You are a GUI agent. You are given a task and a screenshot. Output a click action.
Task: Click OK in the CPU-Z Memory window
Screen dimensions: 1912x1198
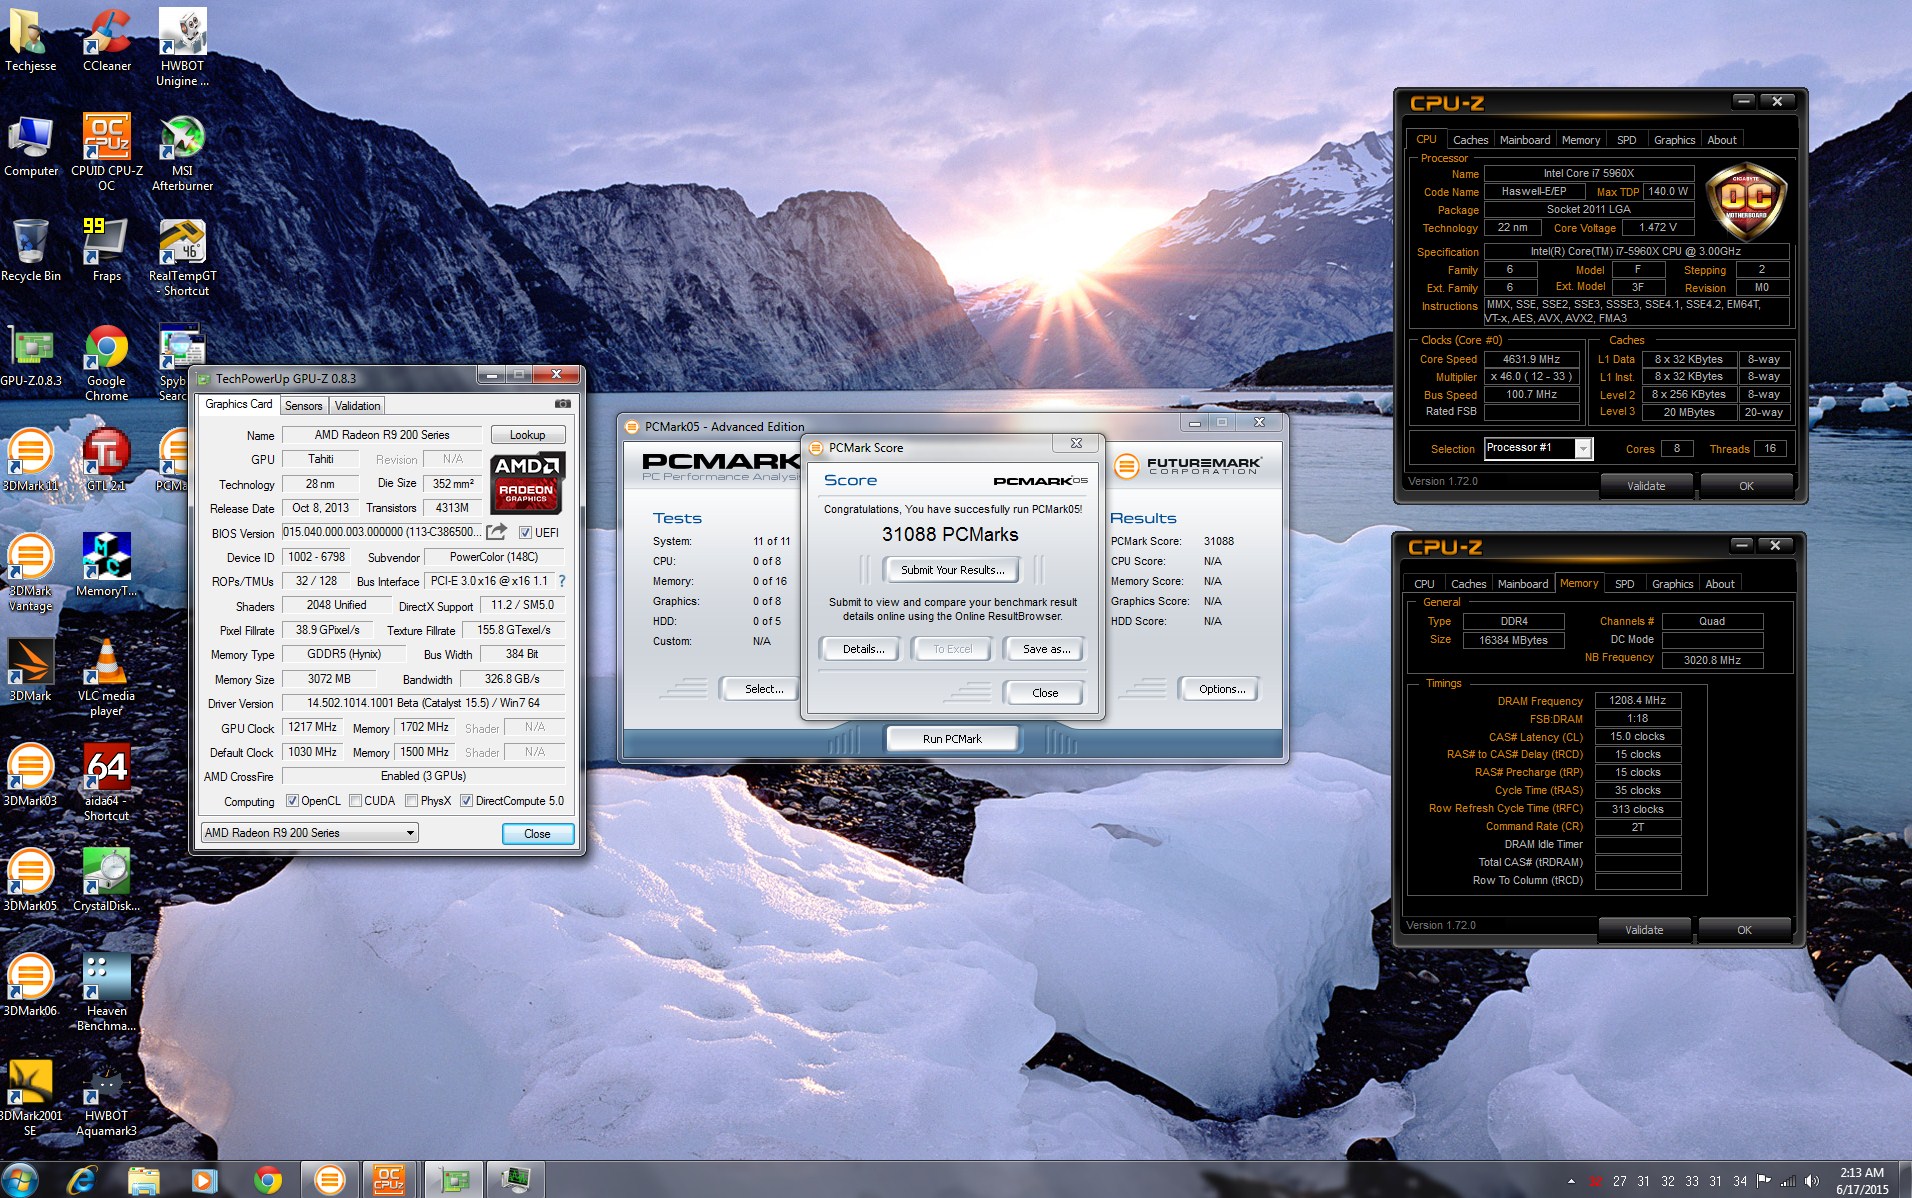coord(1744,930)
